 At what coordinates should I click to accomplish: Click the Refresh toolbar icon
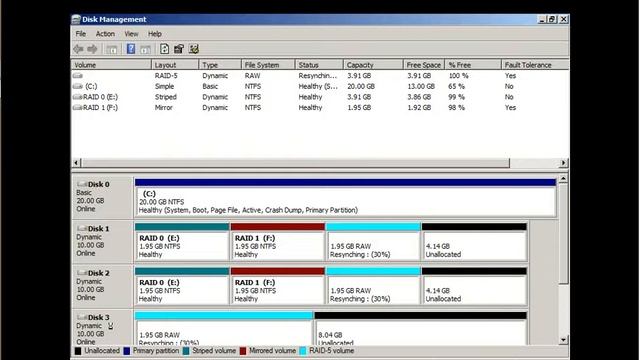[x=164, y=49]
